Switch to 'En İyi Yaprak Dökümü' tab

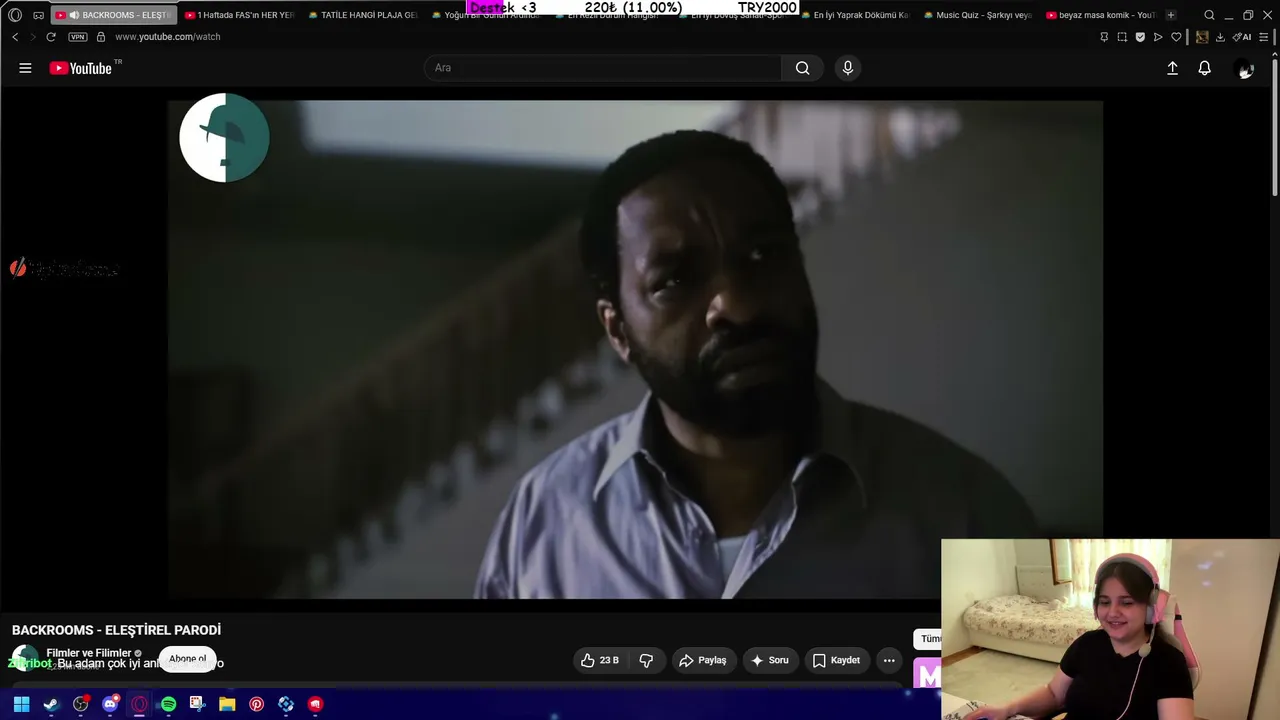coord(856,15)
